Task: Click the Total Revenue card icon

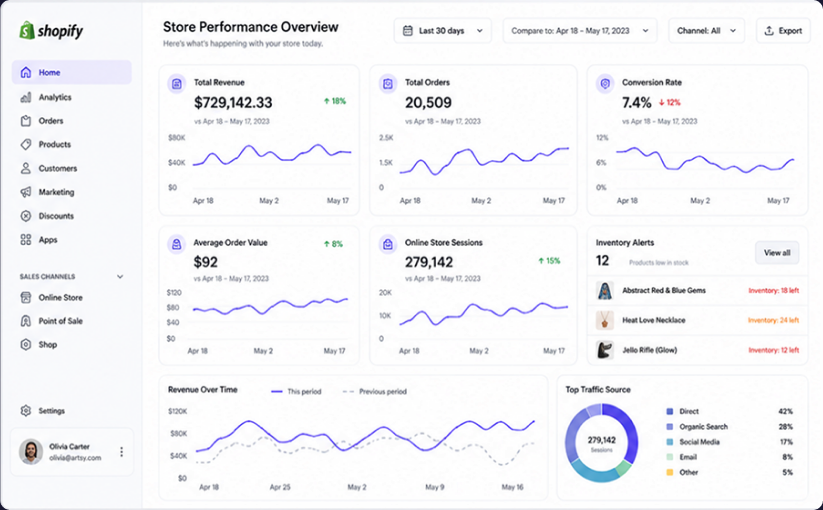Action: click(x=177, y=83)
